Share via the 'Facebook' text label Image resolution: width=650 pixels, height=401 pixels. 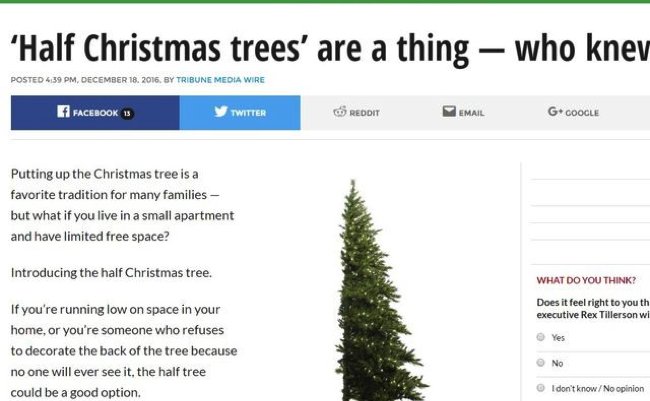pyautogui.click(x=95, y=113)
